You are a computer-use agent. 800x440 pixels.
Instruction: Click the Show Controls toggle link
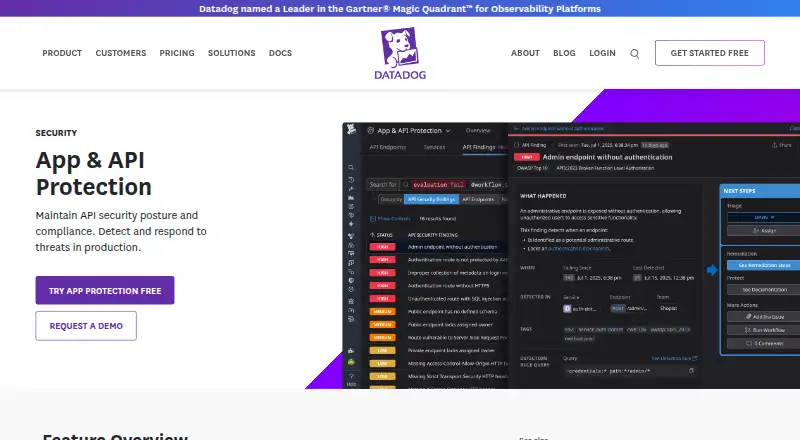[x=390, y=218]
